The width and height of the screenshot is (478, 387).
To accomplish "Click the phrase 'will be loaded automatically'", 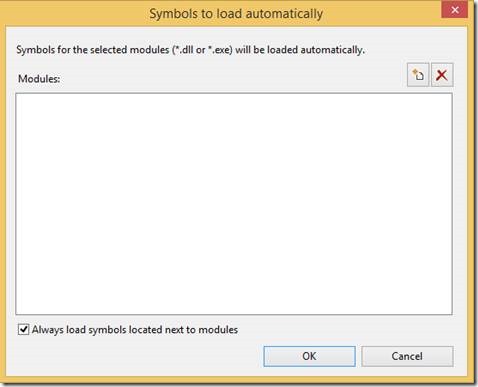I will (x=300, y=50).
